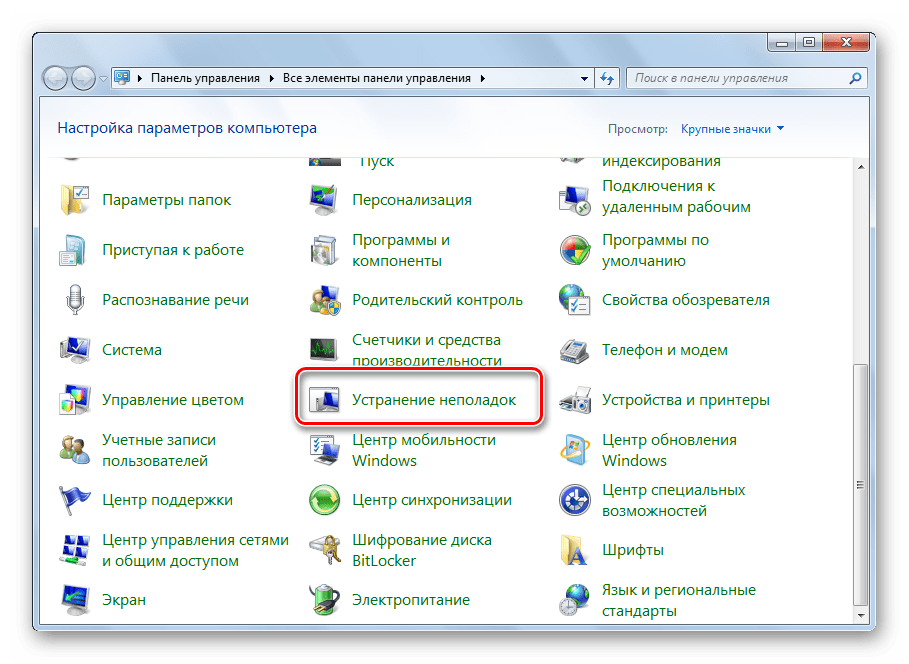
Task: Open the Управление цветом link
Action: 172,400
